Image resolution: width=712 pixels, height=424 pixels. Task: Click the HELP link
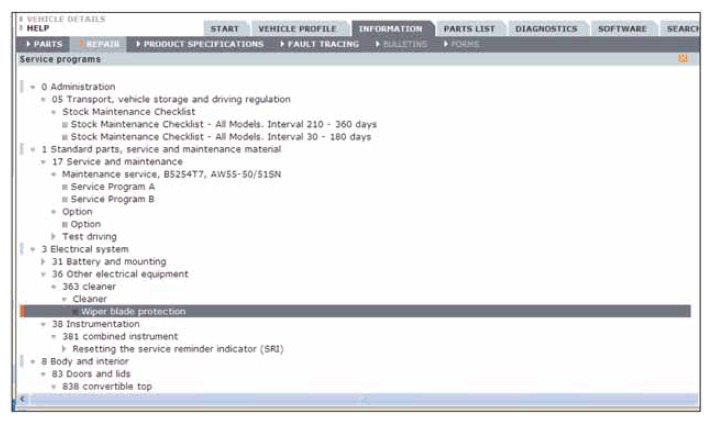tap(38, 28)
